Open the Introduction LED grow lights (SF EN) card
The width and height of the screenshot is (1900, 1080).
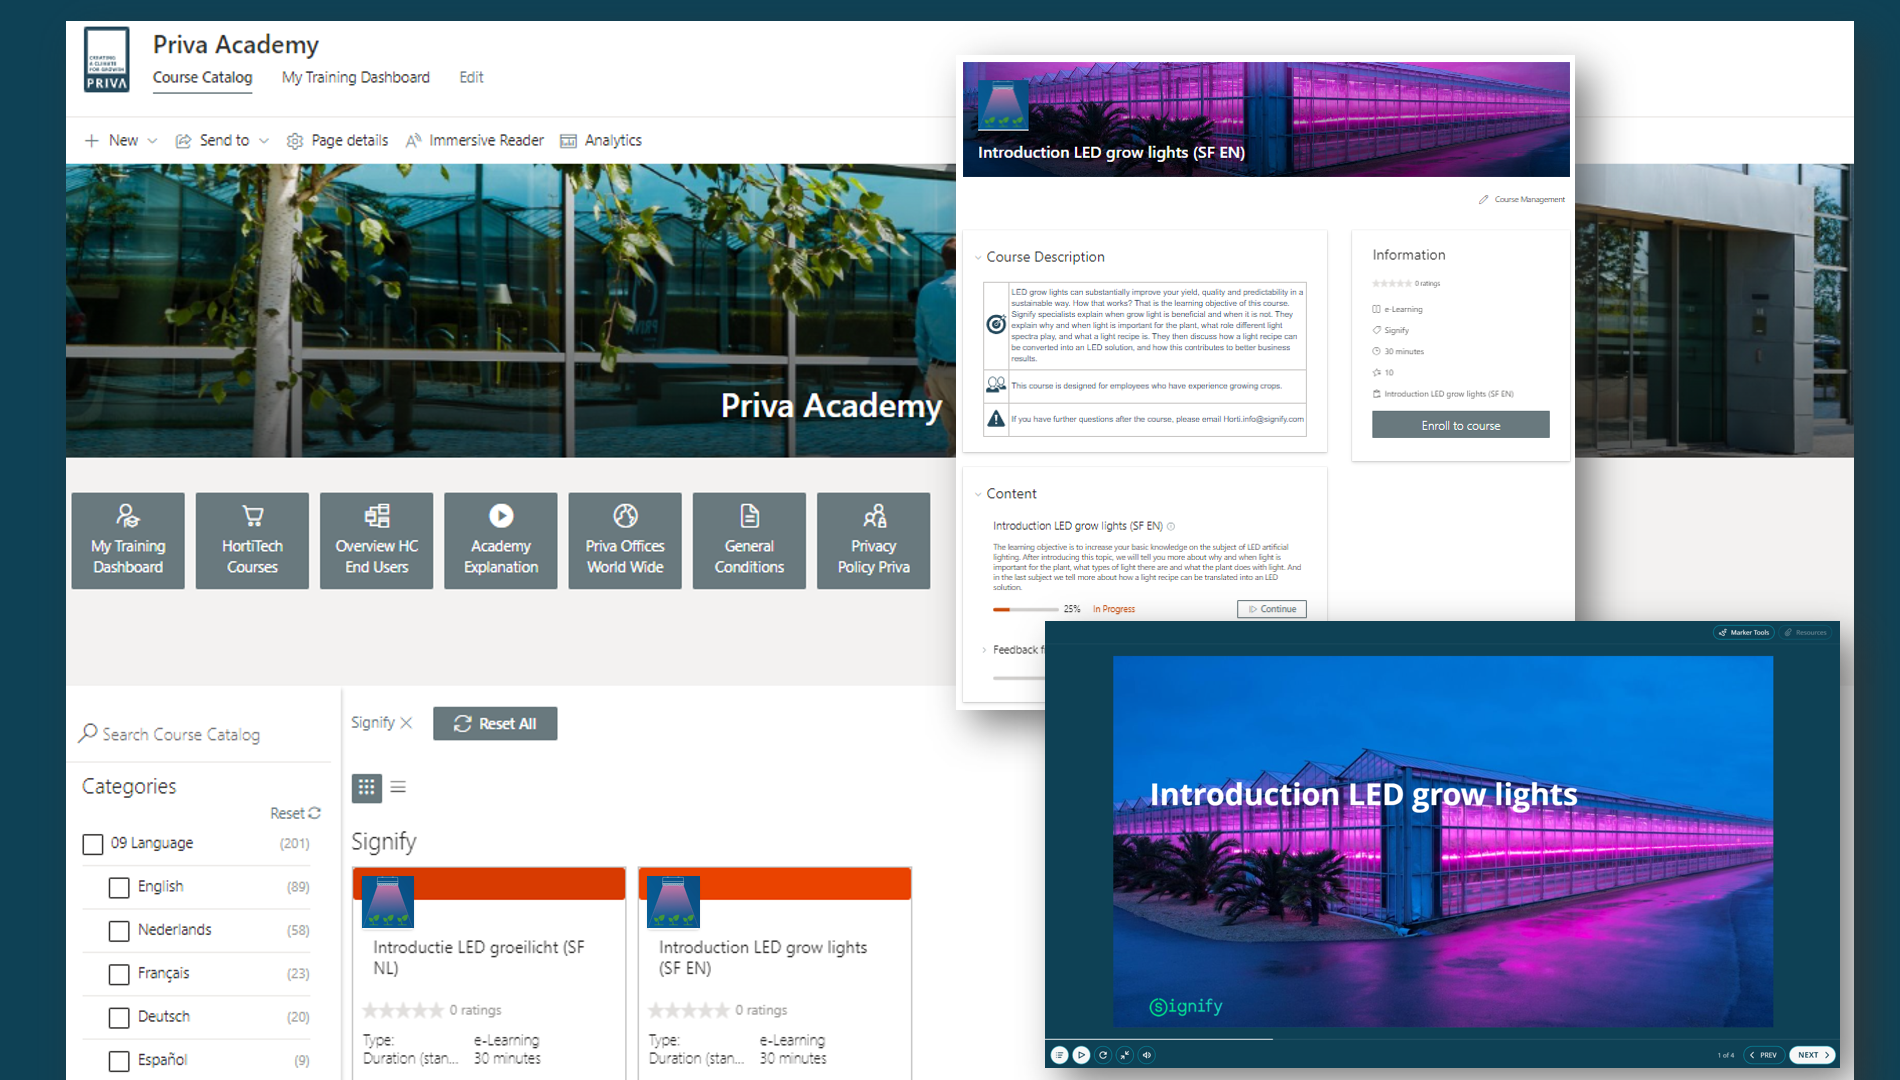point(775,973)
